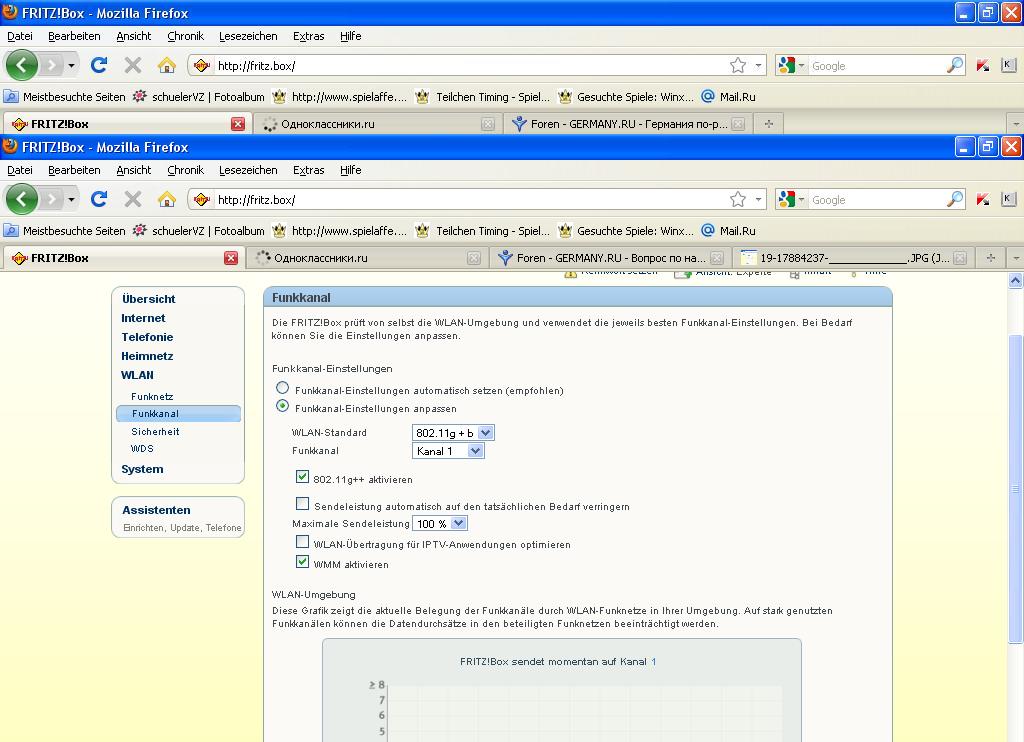The width and height of the screenshot is (1024, 742).
Task: Switch to 19-17884237 JPG tab in front window
Action: (854, 258)
